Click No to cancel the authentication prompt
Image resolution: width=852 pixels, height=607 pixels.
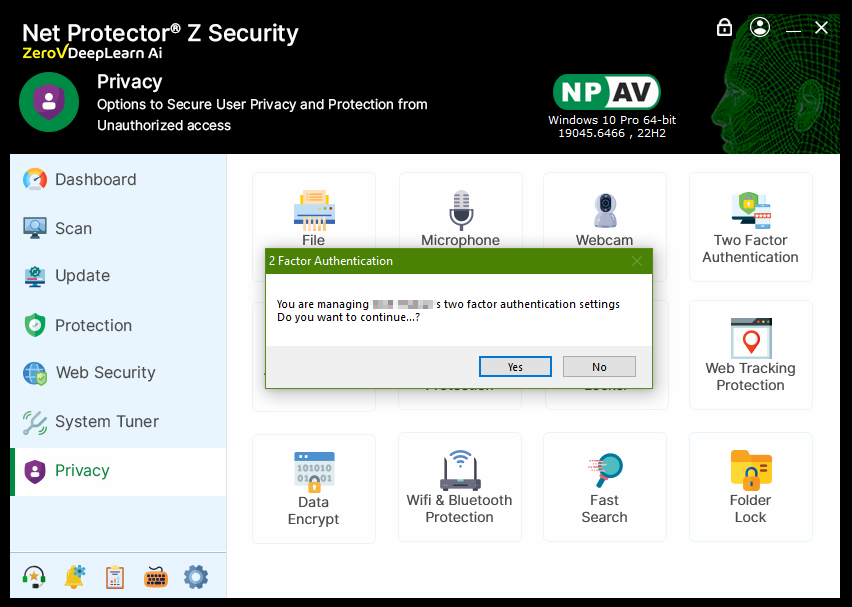599,366
